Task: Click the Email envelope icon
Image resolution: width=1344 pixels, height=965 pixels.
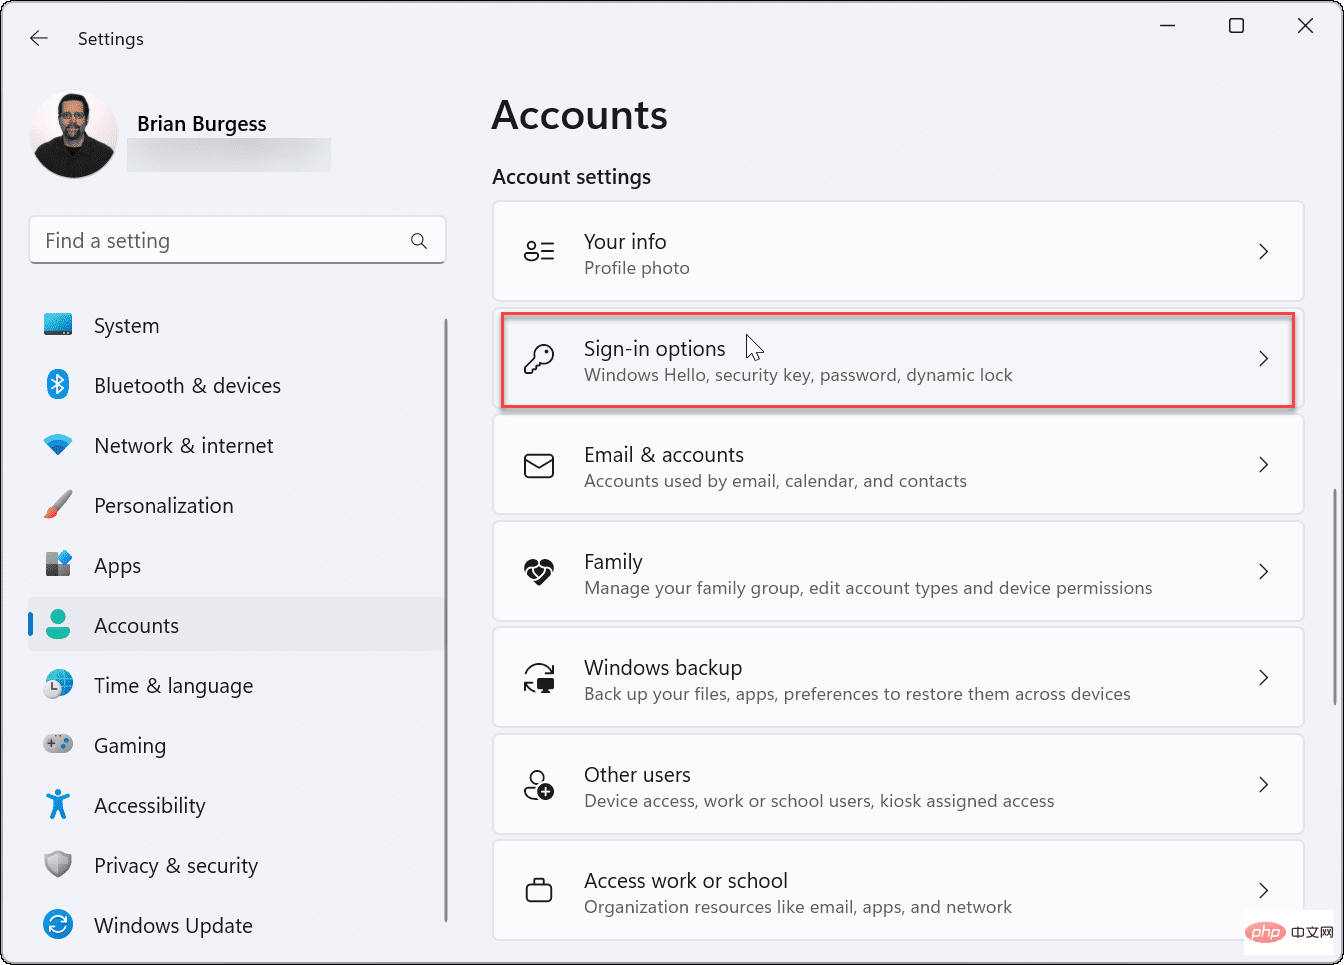Action: [539, 465]
